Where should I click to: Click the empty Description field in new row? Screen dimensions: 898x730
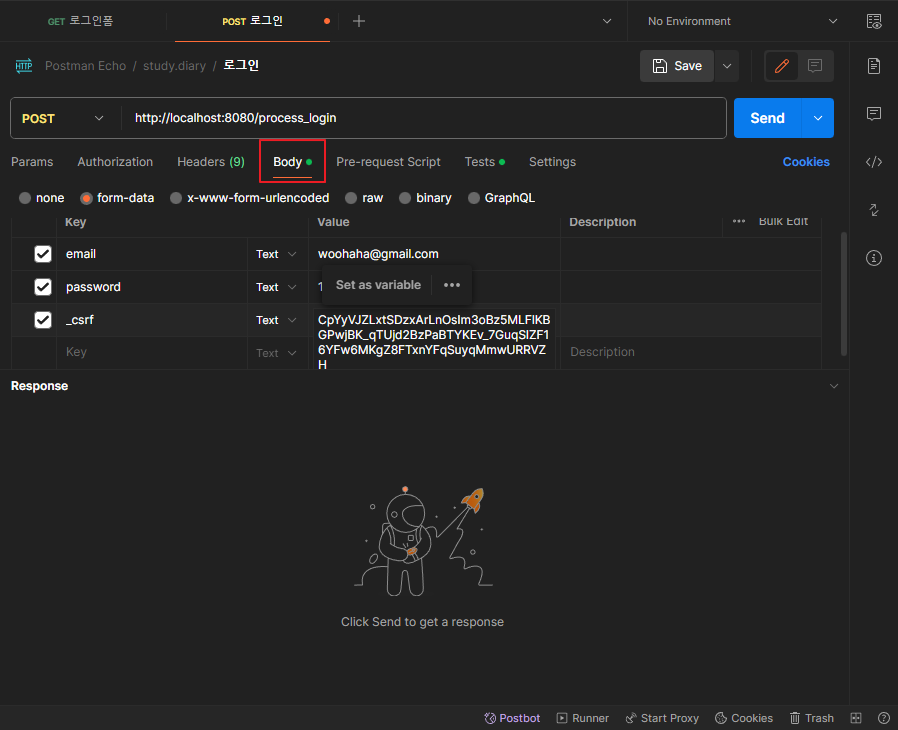tap(690, 352)
